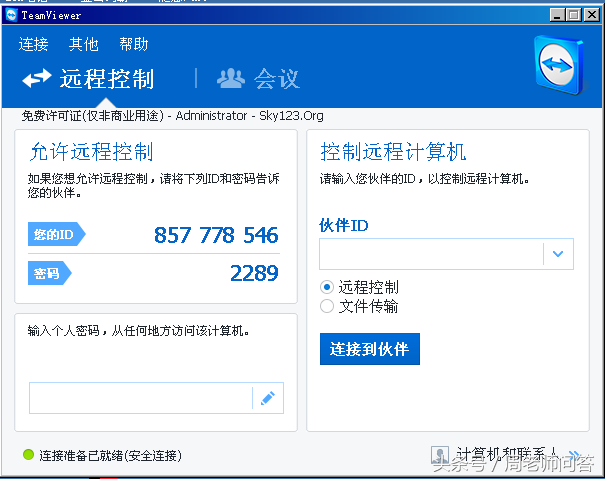Click the 允许远程控制 heading

[91, 151]
